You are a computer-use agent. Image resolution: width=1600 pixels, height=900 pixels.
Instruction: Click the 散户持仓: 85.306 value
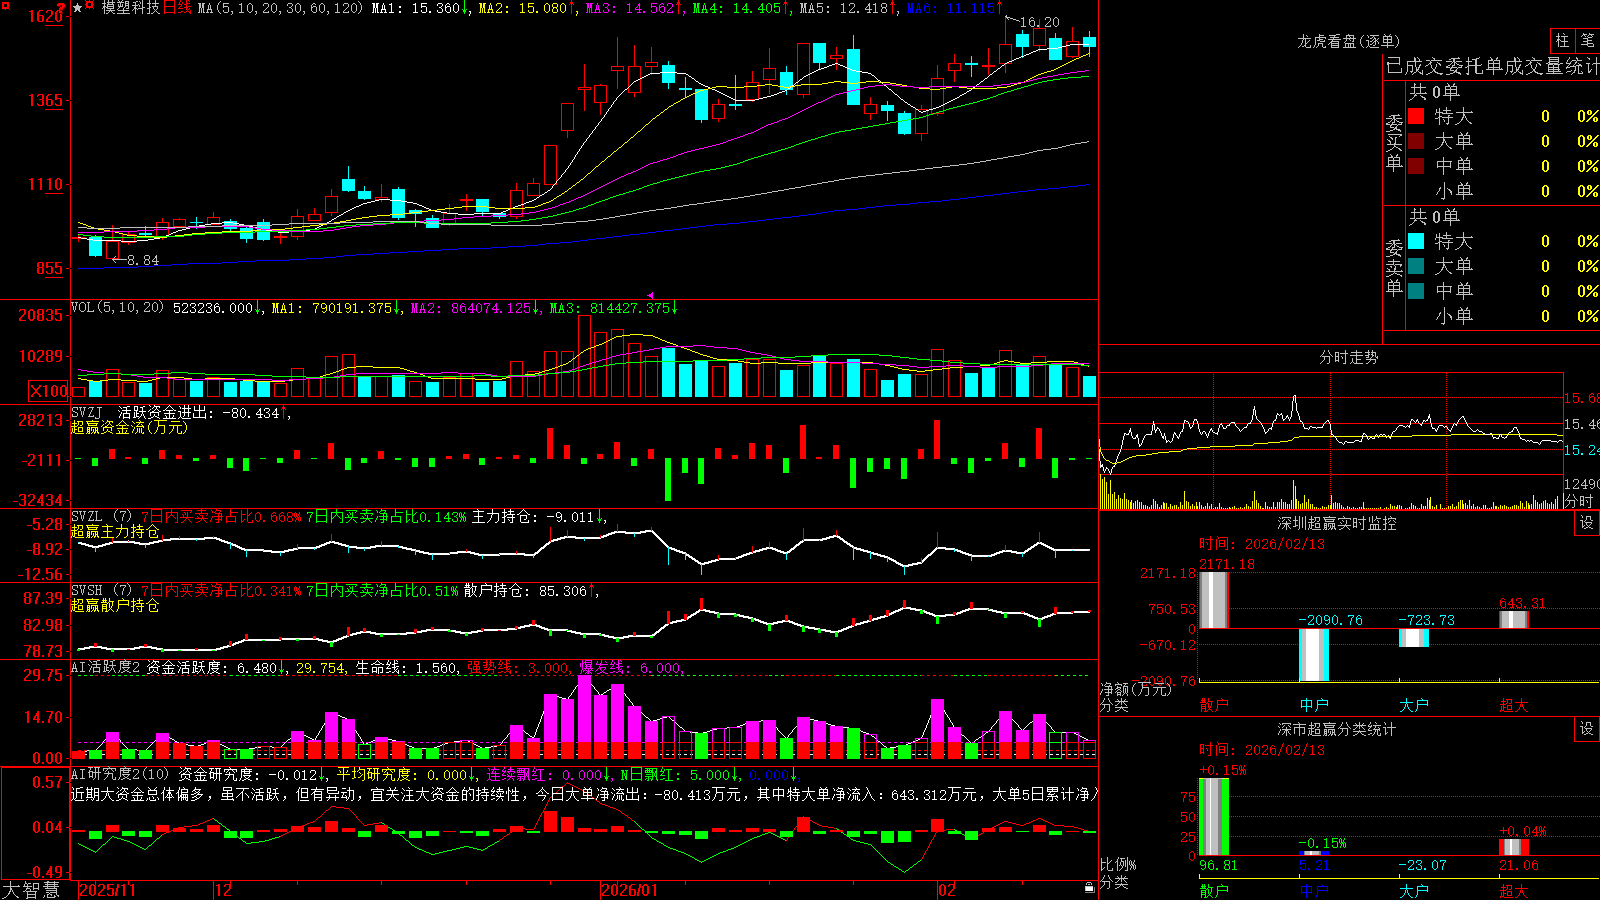click(x=531, y=591)
